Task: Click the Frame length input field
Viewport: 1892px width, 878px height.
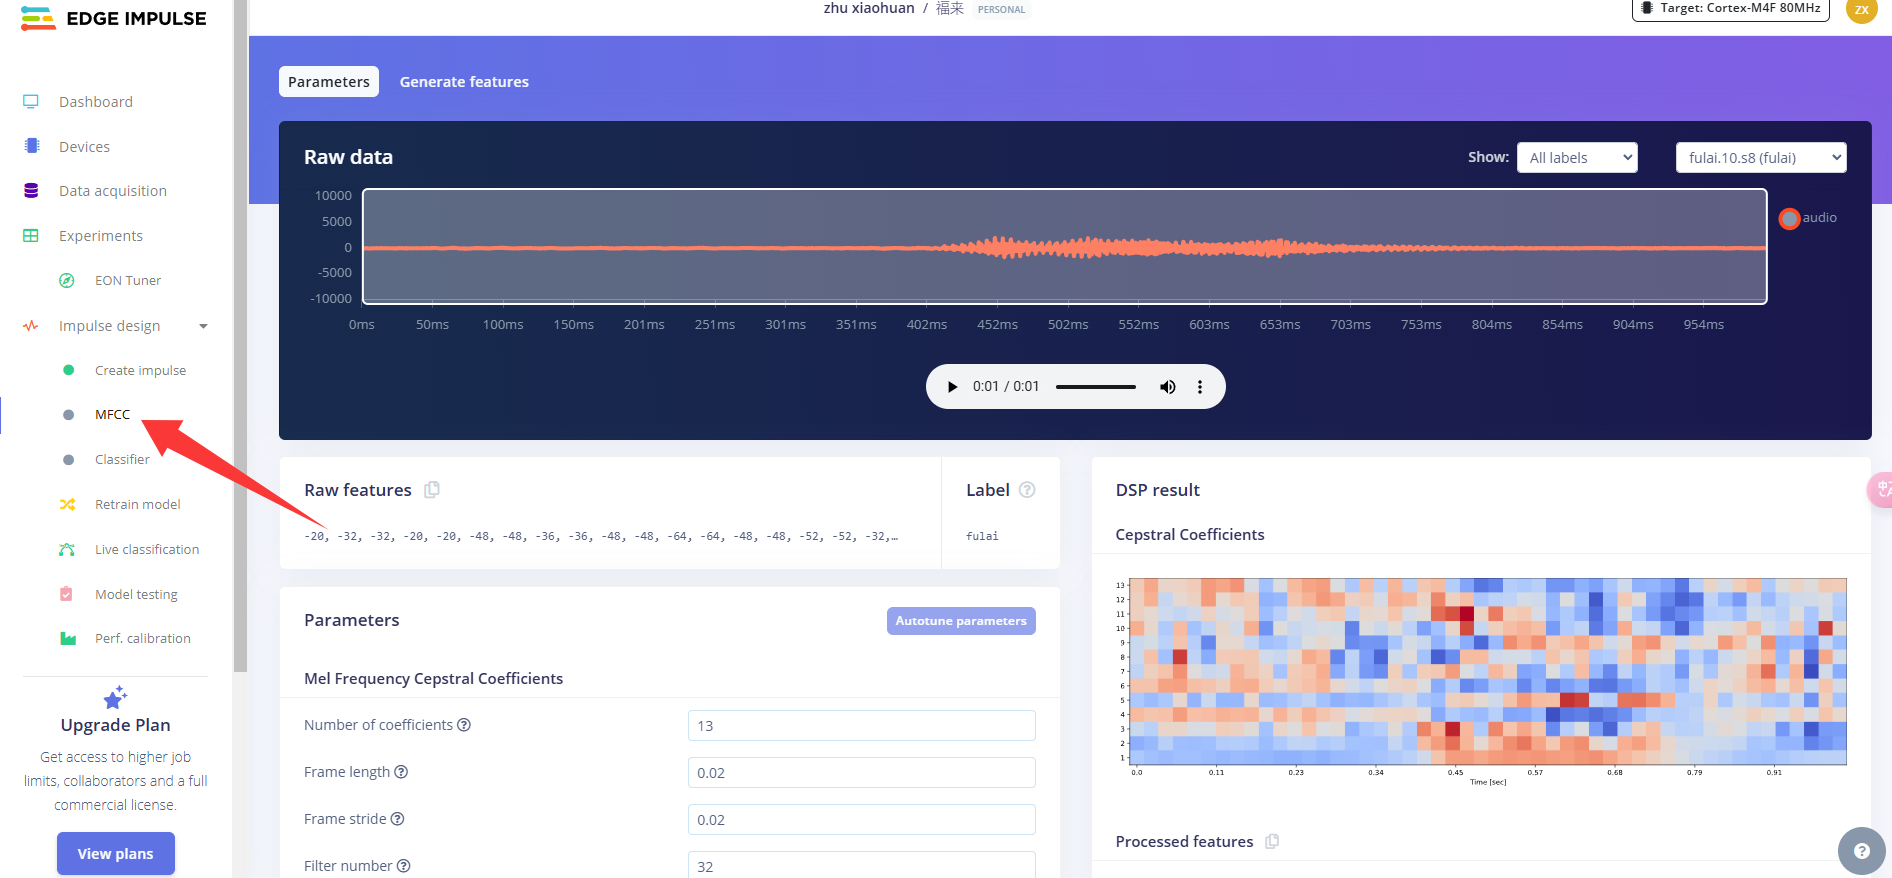Action: pyautogui.click(x=861, y=773)
